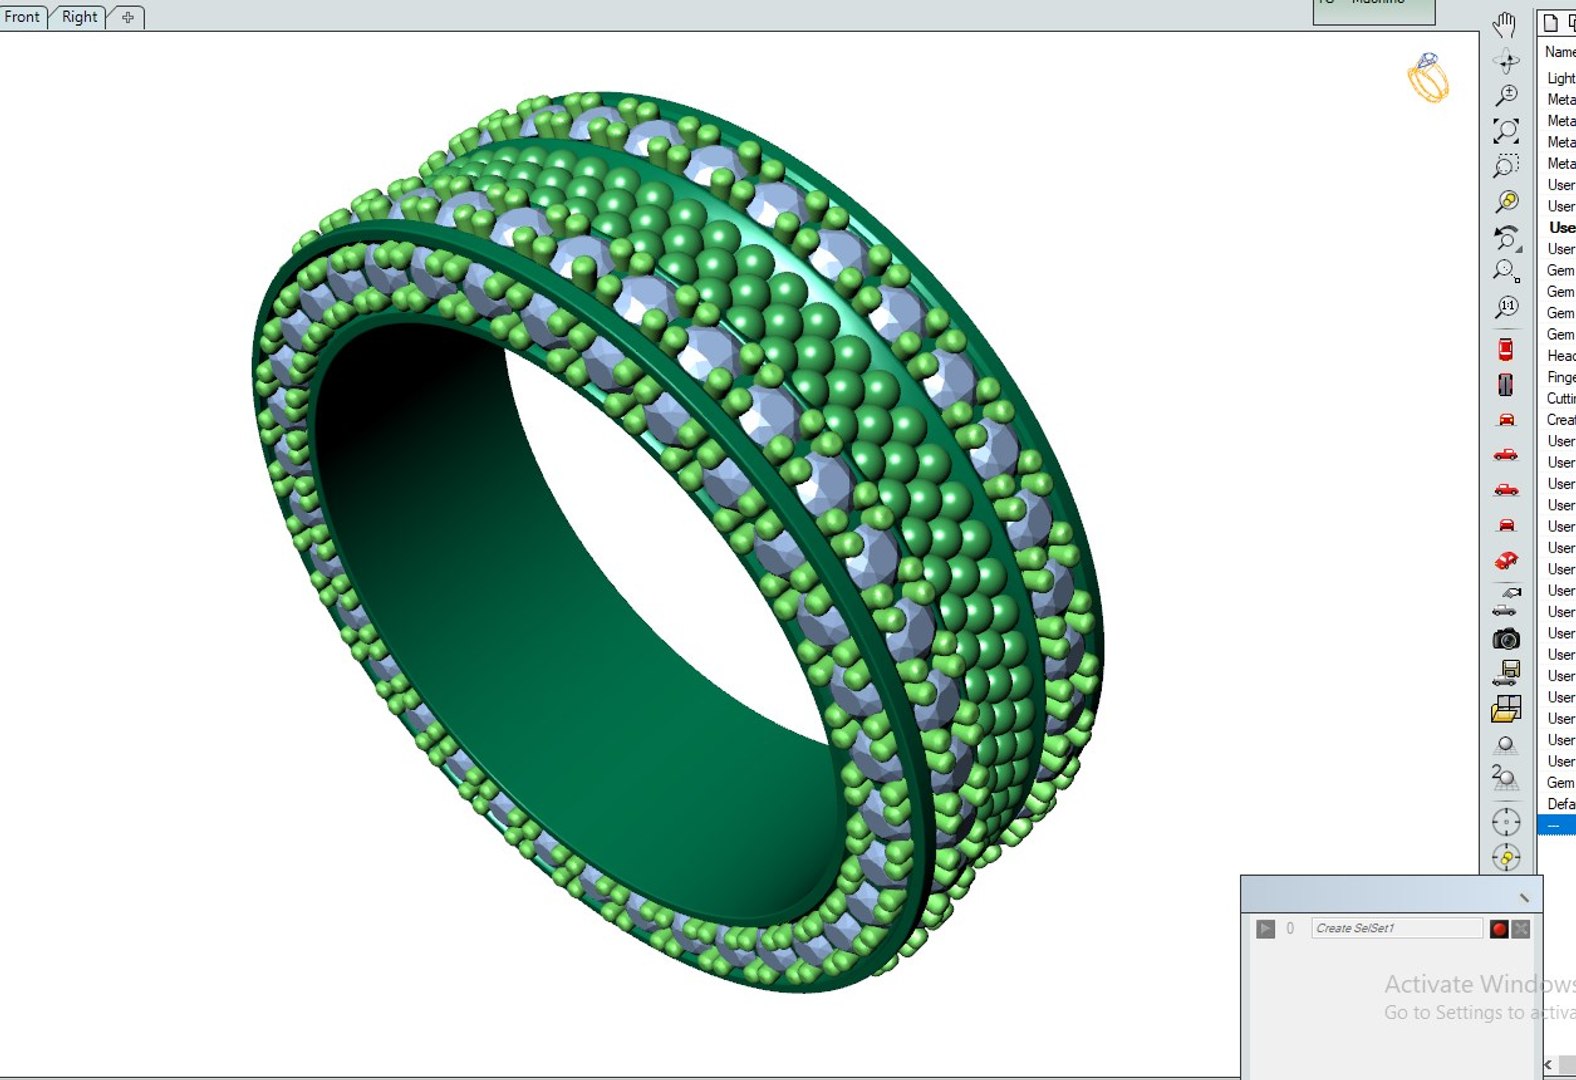Viewport: 1576px width, 1080px height.
Task: Set Front view with small red car icon
Action: (1506, 420)
